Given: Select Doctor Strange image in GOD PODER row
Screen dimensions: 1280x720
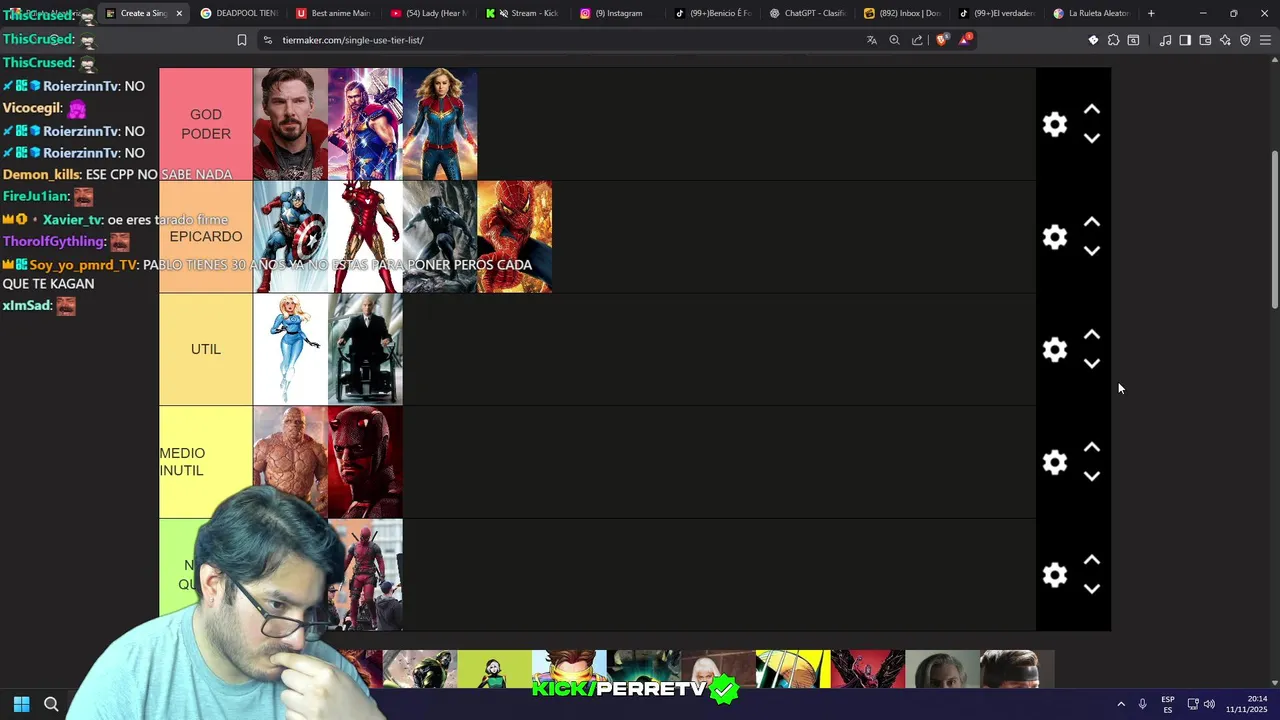Looking at the screenshot, I should [x=290, y=124].
